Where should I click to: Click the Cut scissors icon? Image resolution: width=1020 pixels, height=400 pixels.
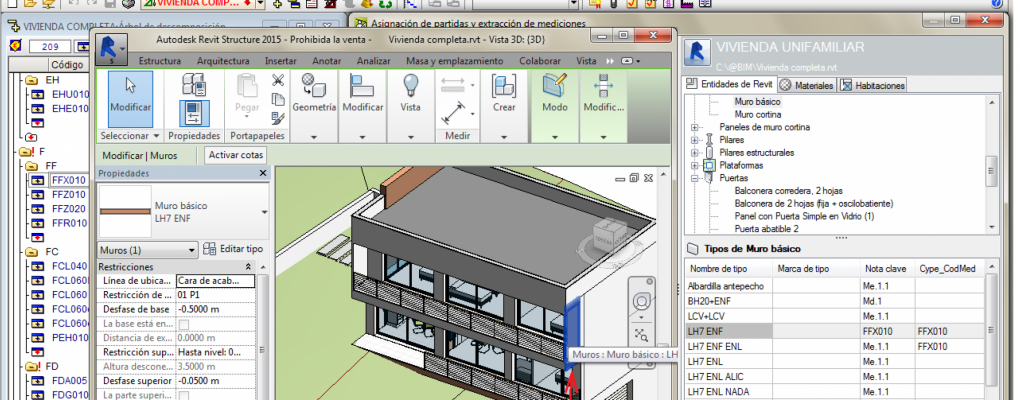[278, 81]
